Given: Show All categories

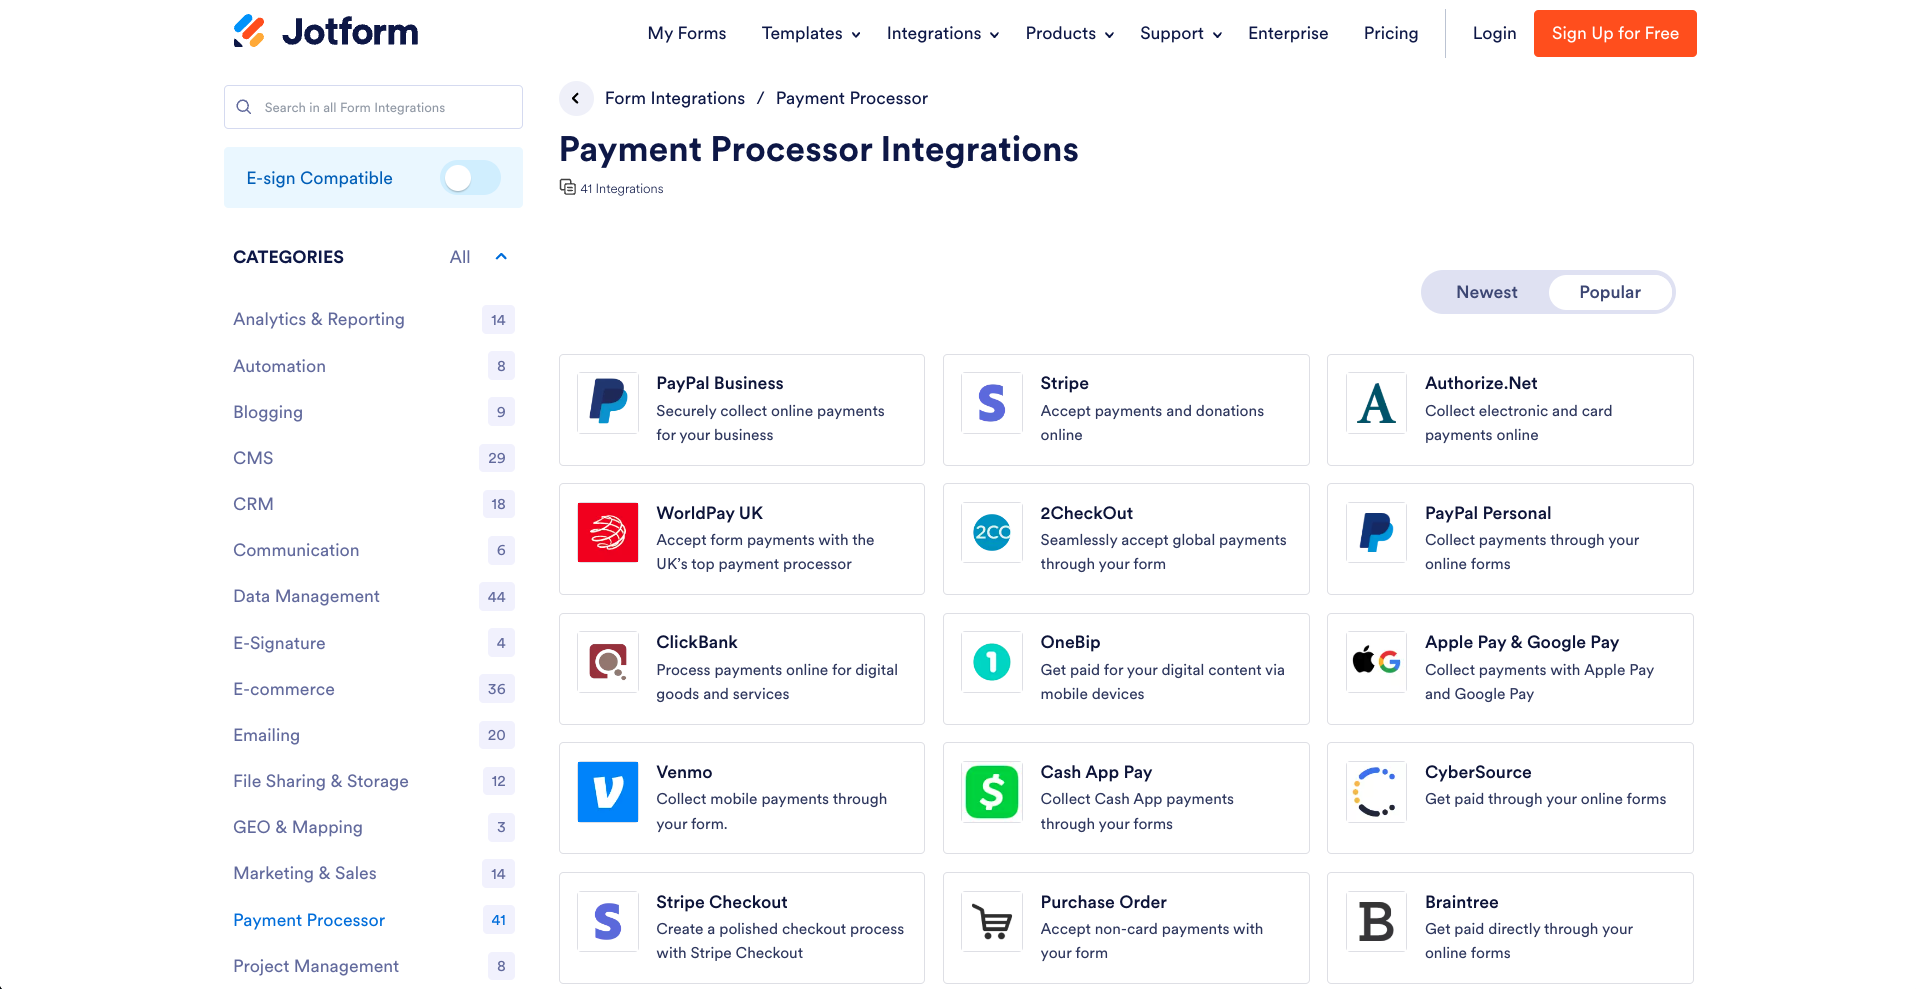Looking at the screenshot, I should (x=460, y=257).
